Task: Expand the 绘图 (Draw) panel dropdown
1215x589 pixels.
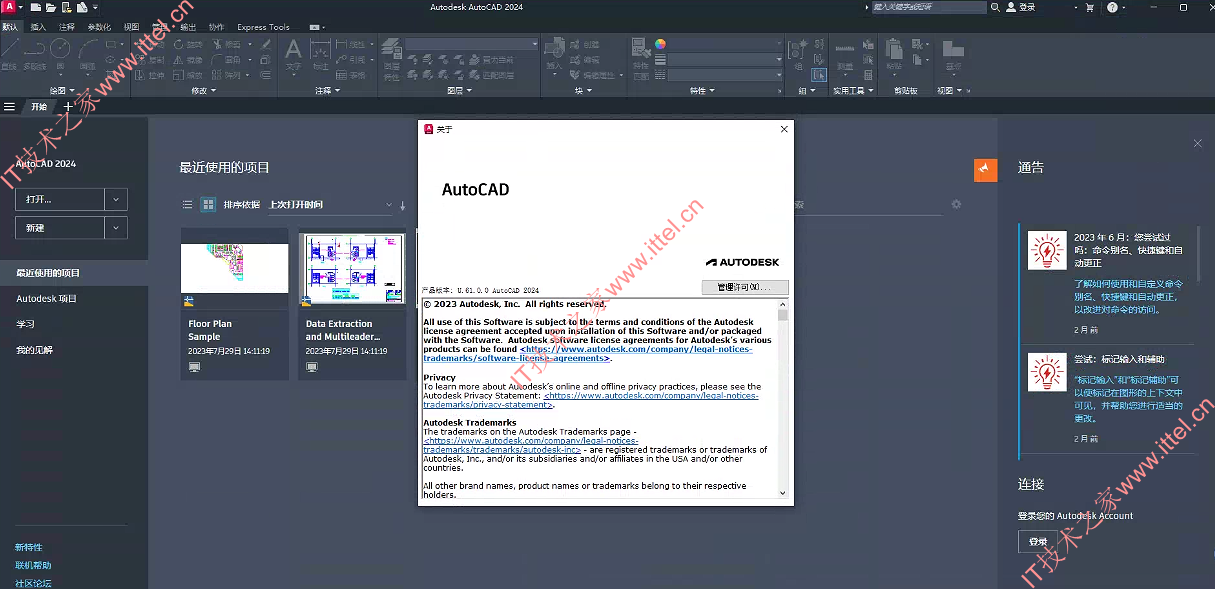Action: [63, 90]
